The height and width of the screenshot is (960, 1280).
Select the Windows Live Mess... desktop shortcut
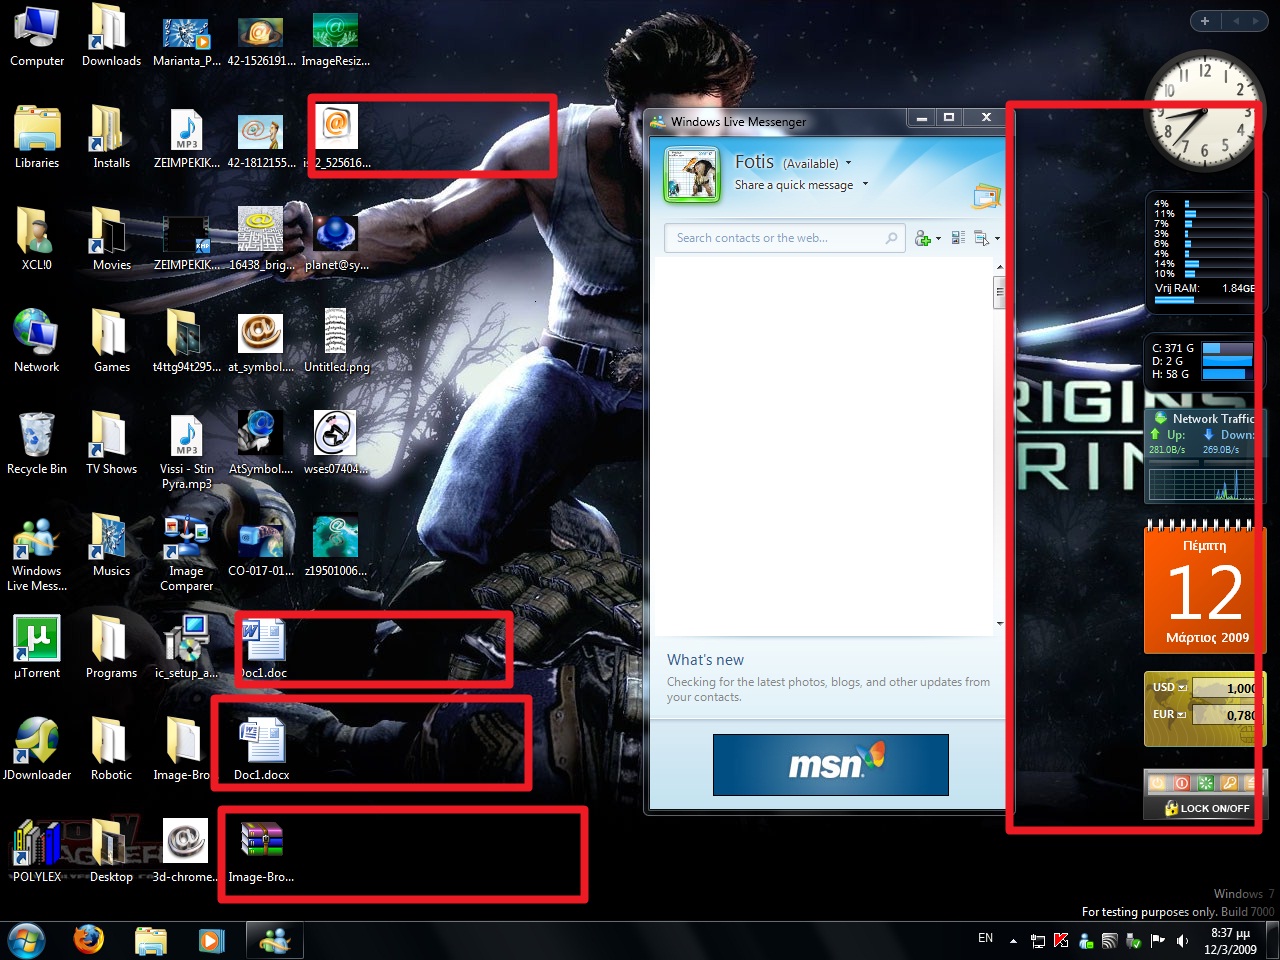click(37, 553)
